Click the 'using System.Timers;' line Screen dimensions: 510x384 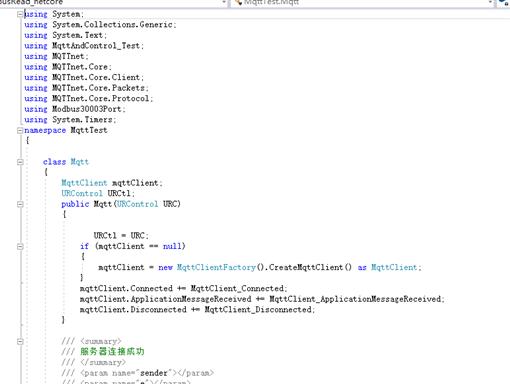tap(70, 120)
